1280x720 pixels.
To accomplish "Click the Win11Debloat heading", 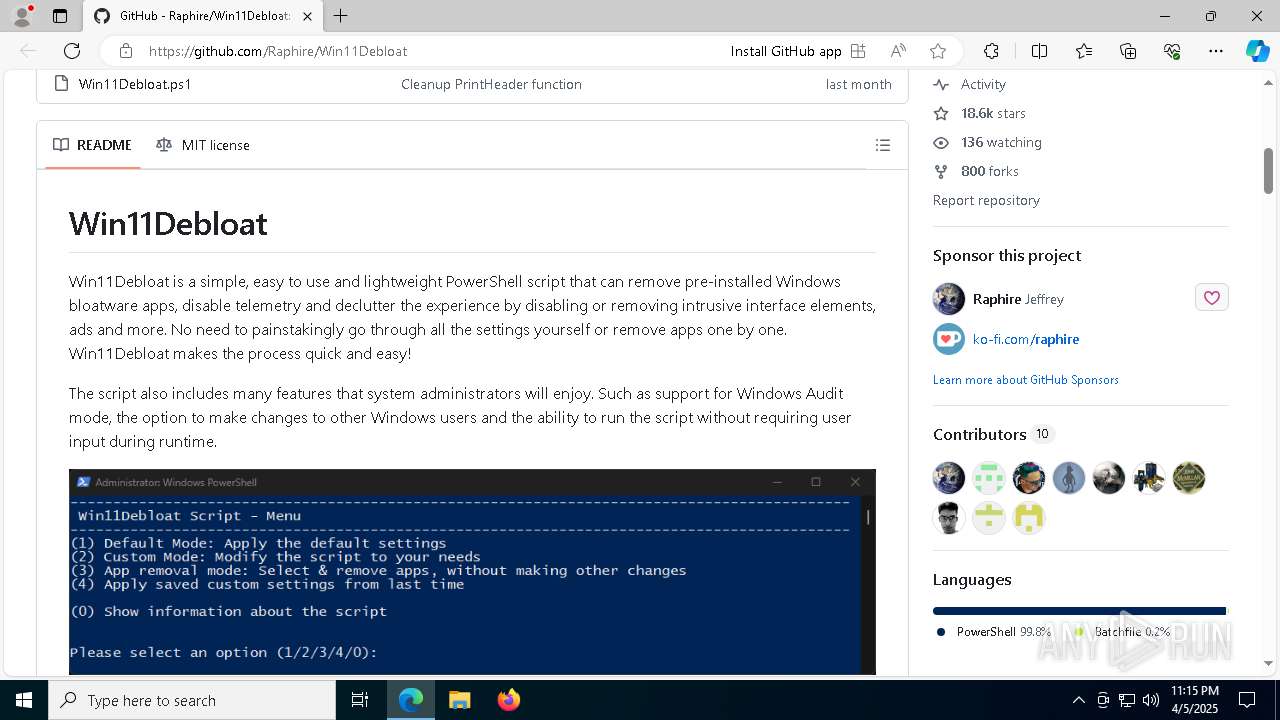I will [x=168, y=223].
